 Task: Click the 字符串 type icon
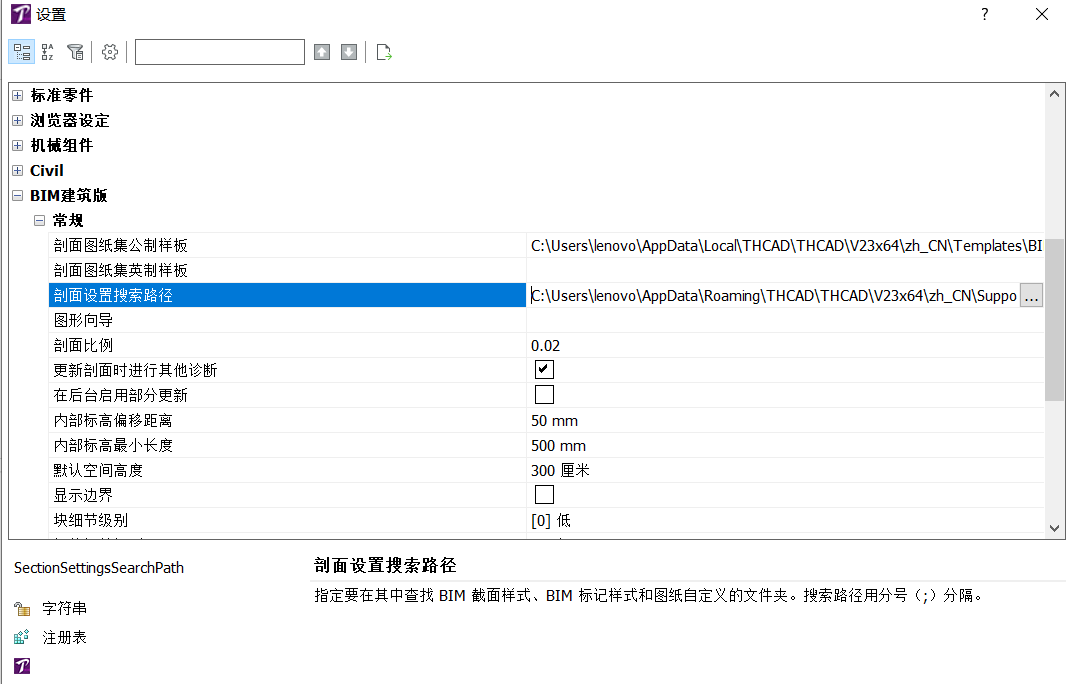click(x=22, y=609)
